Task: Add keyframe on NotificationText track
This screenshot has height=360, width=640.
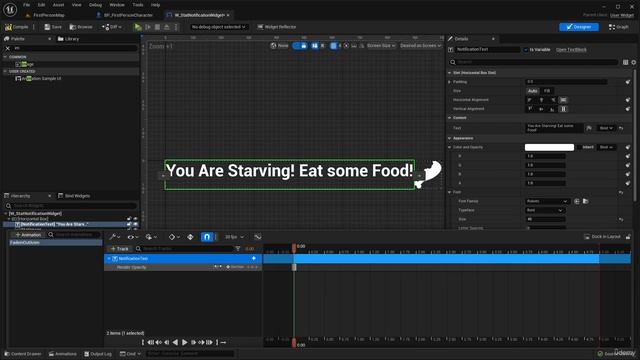Action: coord(253,258)
